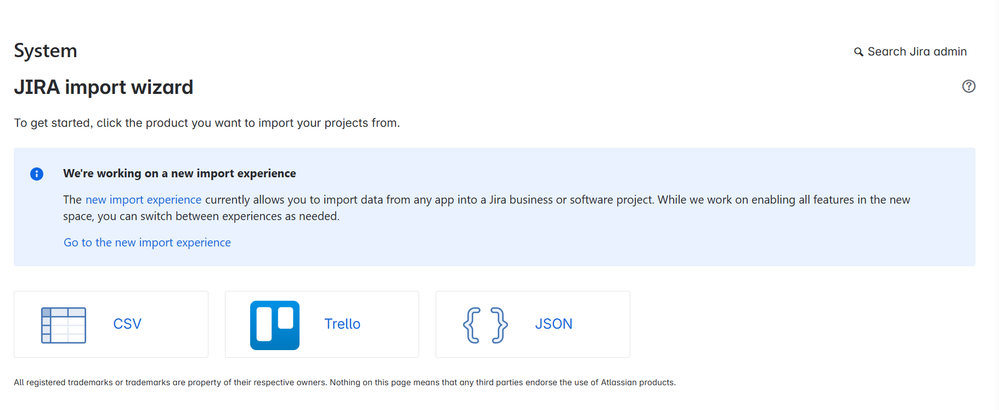This screenshot has width=999, height=410.
Task: Select the CSV spreadsheet icon
Action: pyautogui.click(x=64, y=325)
